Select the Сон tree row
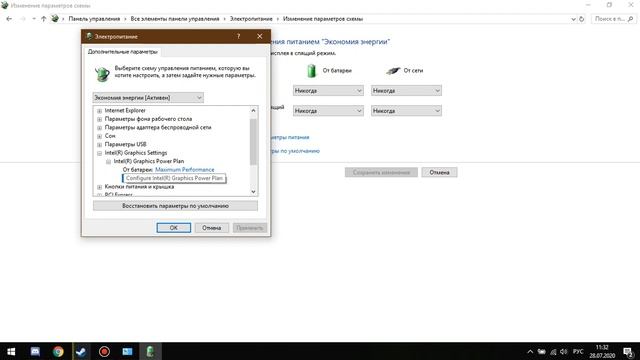640x360 pixels. pyautogui.click(x=110, y=136)
